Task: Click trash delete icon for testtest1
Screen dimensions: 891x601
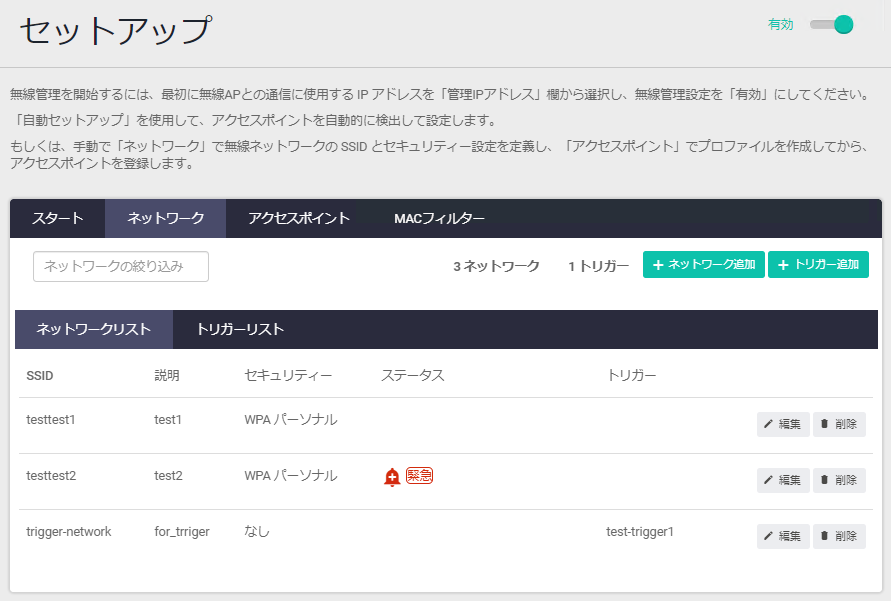Action: click(825, 424)
